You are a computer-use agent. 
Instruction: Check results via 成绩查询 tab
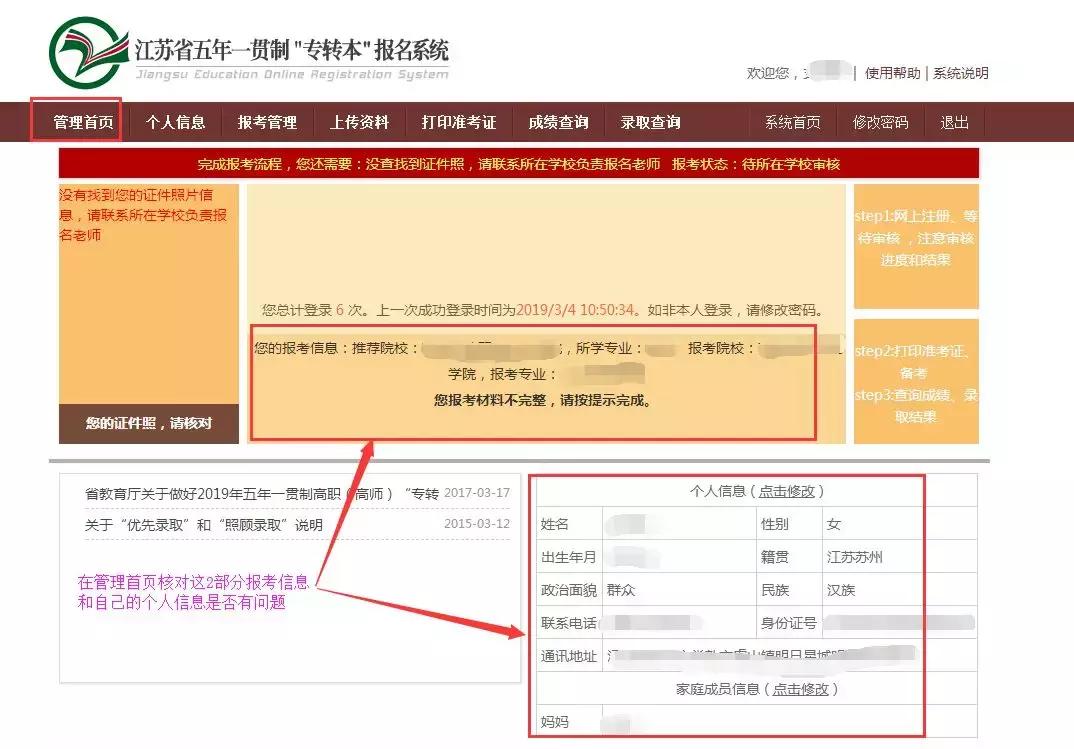coord(560,121)
